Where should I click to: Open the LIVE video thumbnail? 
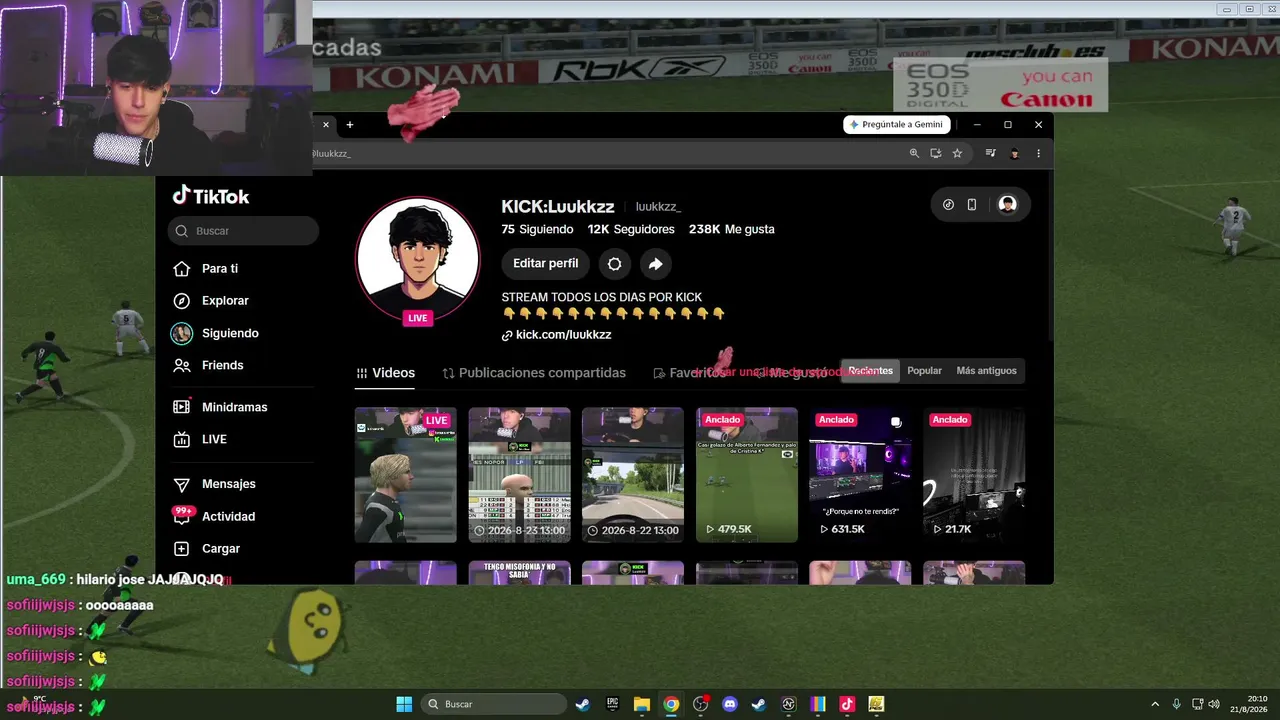405,475
